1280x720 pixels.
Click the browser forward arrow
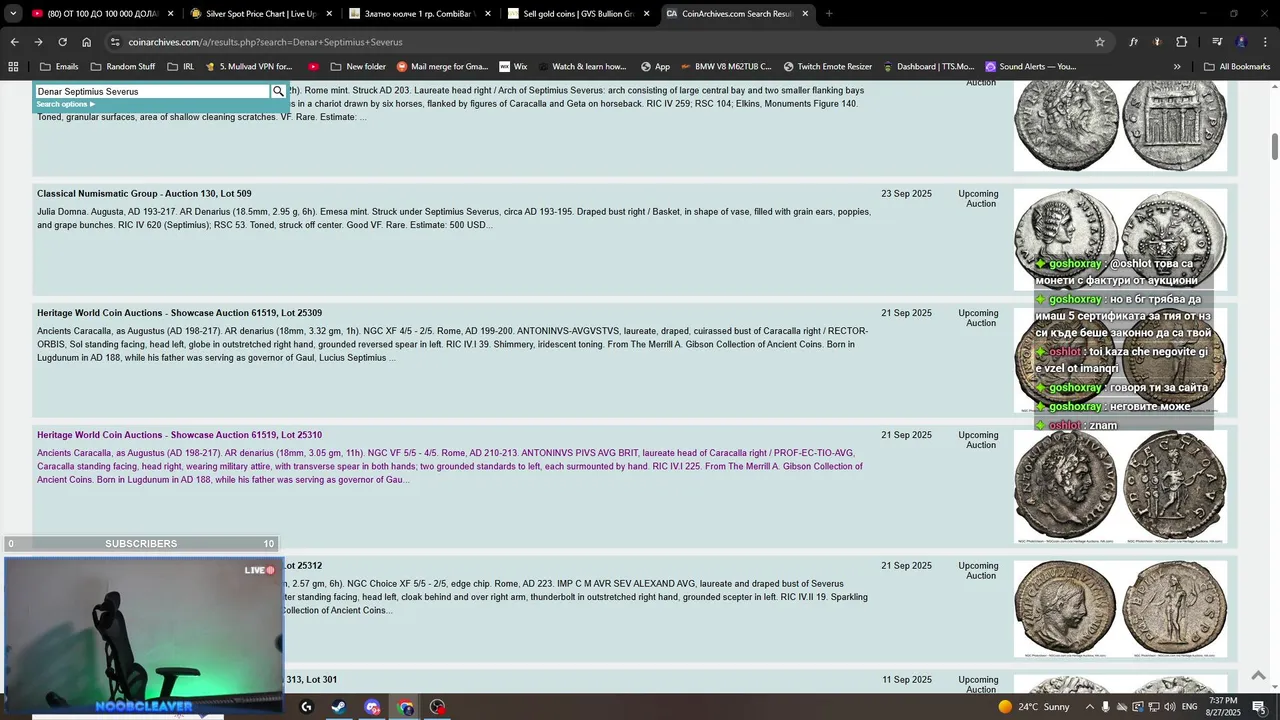click(x=38, y=42)
